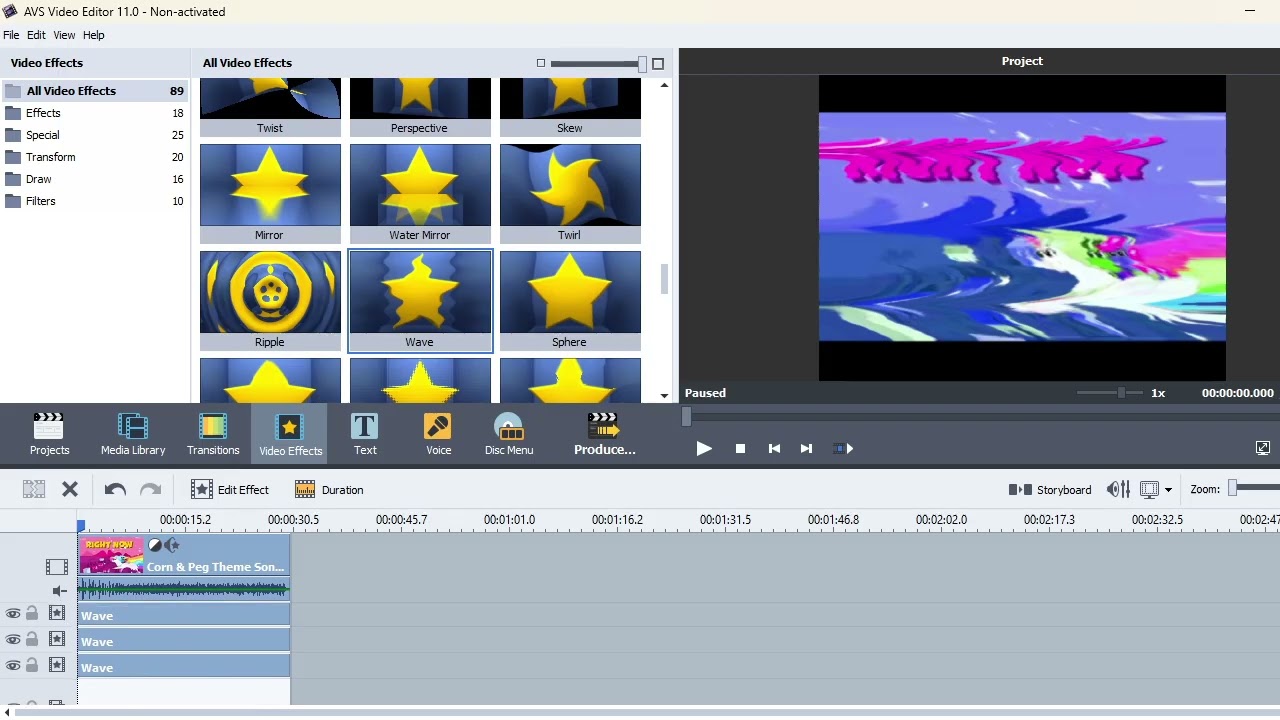Select the Sphere effect thumbnail
Screen dimensions: 1280x720
click(x=570, y=301)
